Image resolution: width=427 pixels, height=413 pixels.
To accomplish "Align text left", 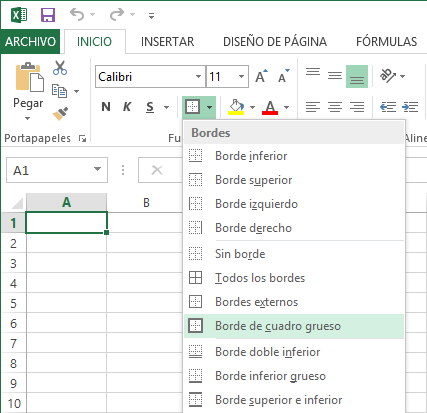I will tap(313, 107).
